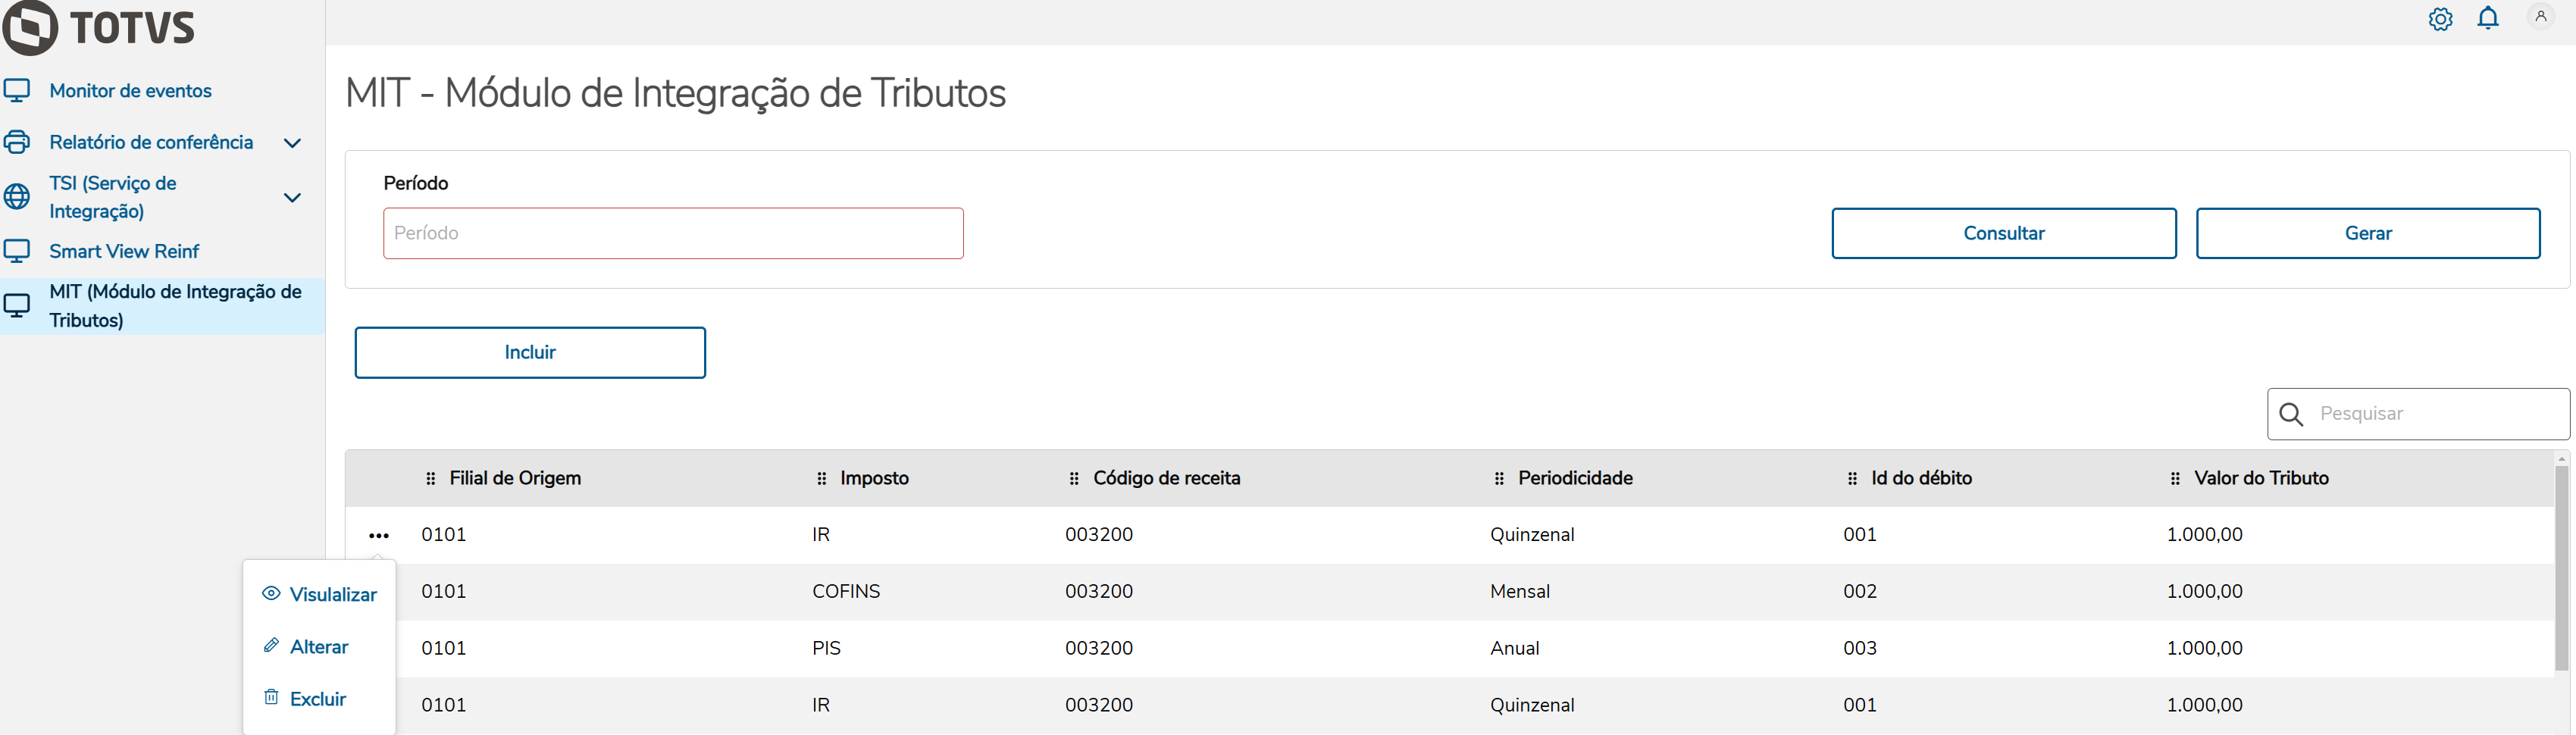Screen dimensions: 2576x735
Task: Click the three-dots row actions icon
Action: click(378, 536)
